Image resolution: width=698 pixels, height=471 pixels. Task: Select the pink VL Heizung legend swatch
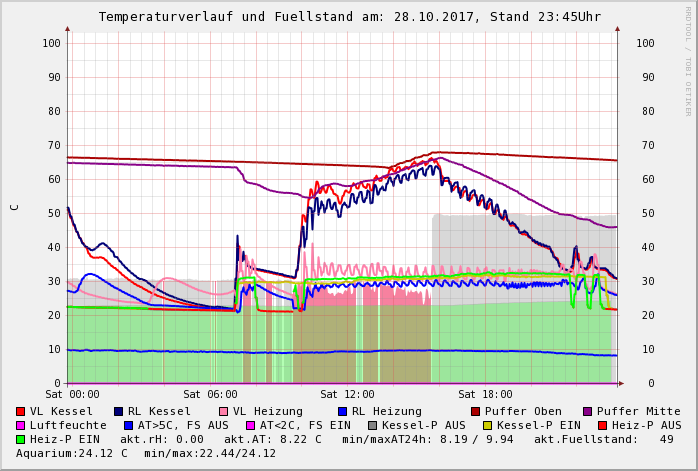coord(223,411)
